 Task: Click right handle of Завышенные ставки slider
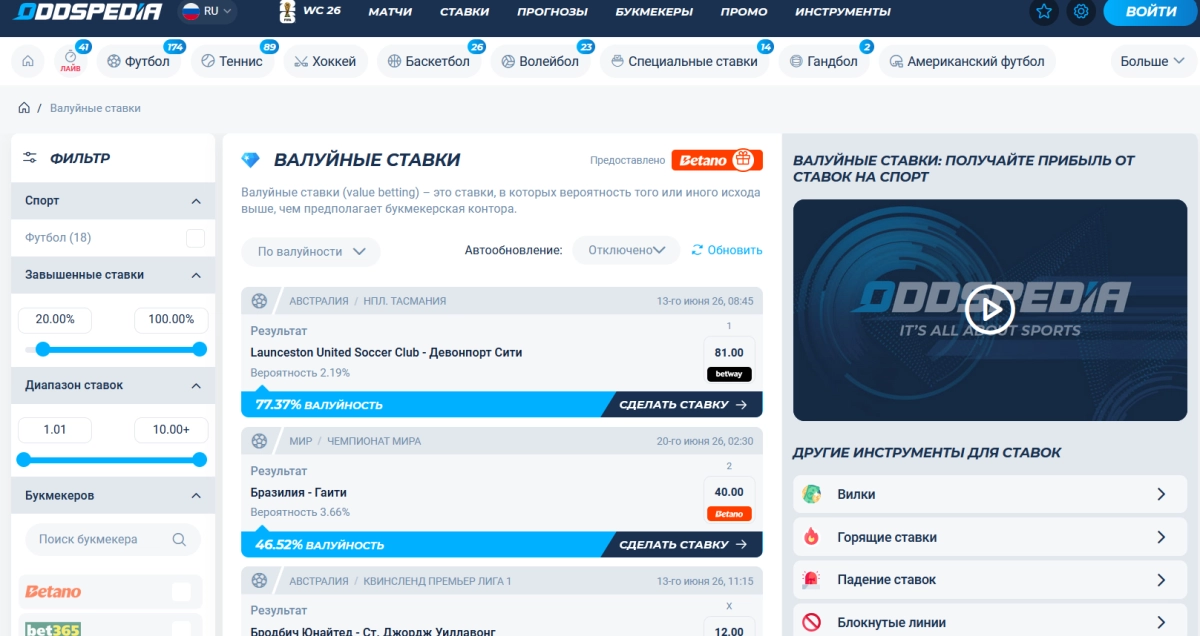[199, 349]
